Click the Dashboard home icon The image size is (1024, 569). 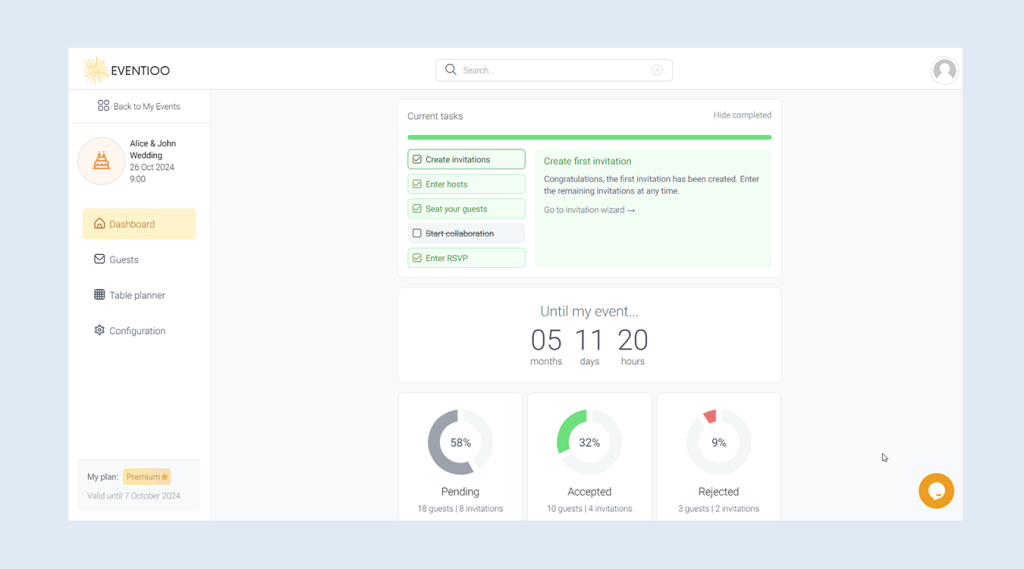coord(99,223)
